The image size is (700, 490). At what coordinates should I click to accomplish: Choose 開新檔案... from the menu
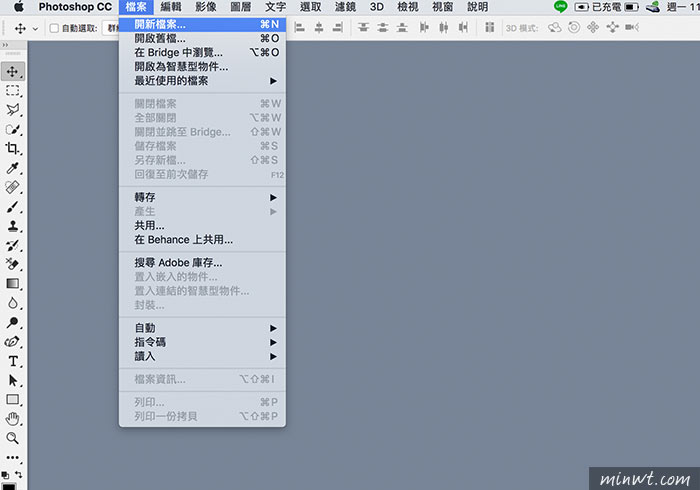pos(202,24)
